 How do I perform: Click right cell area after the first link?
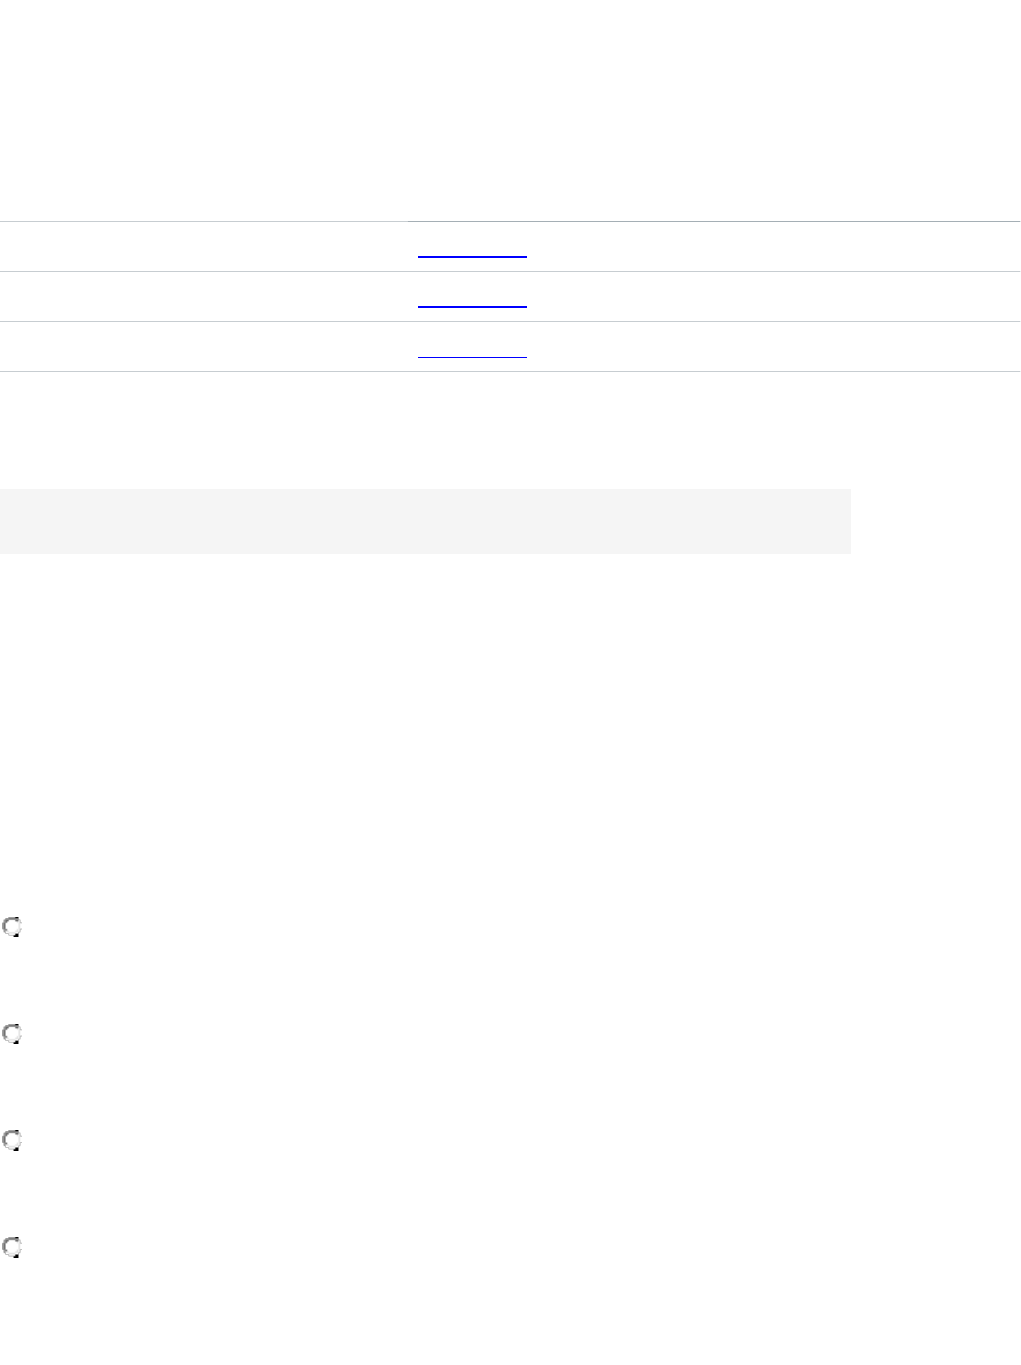point(770,247)
